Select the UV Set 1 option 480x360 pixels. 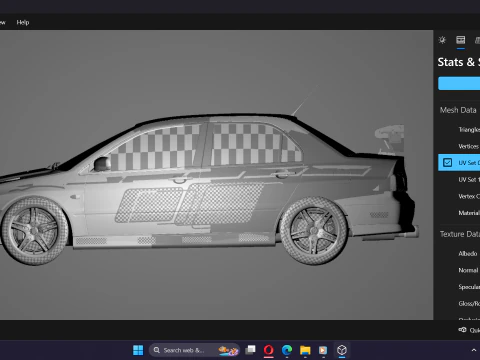coord(469,180)
